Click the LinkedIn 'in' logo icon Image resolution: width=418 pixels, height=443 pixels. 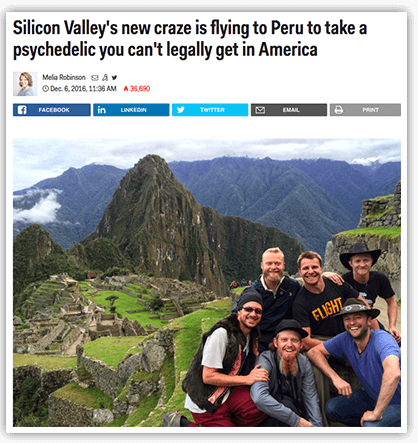pyautogui.click(x=101, y=110)
